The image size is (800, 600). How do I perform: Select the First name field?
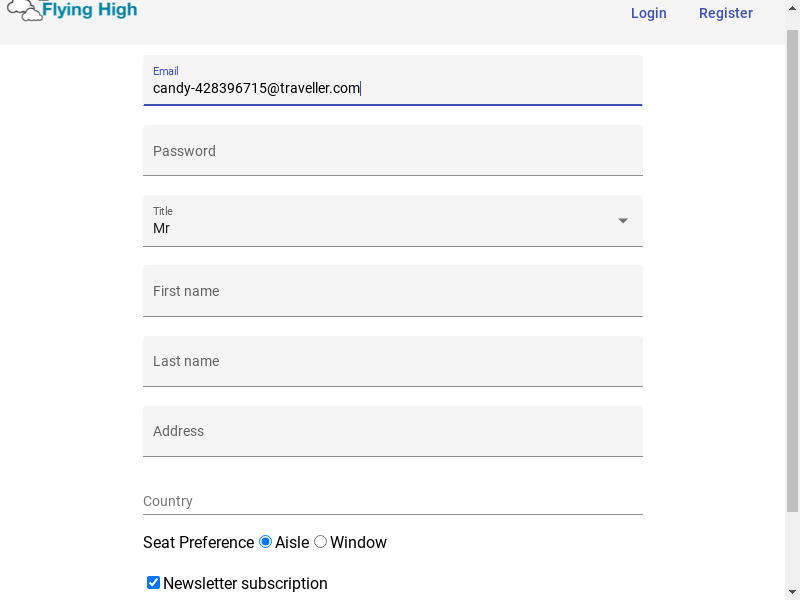point(393,291)
